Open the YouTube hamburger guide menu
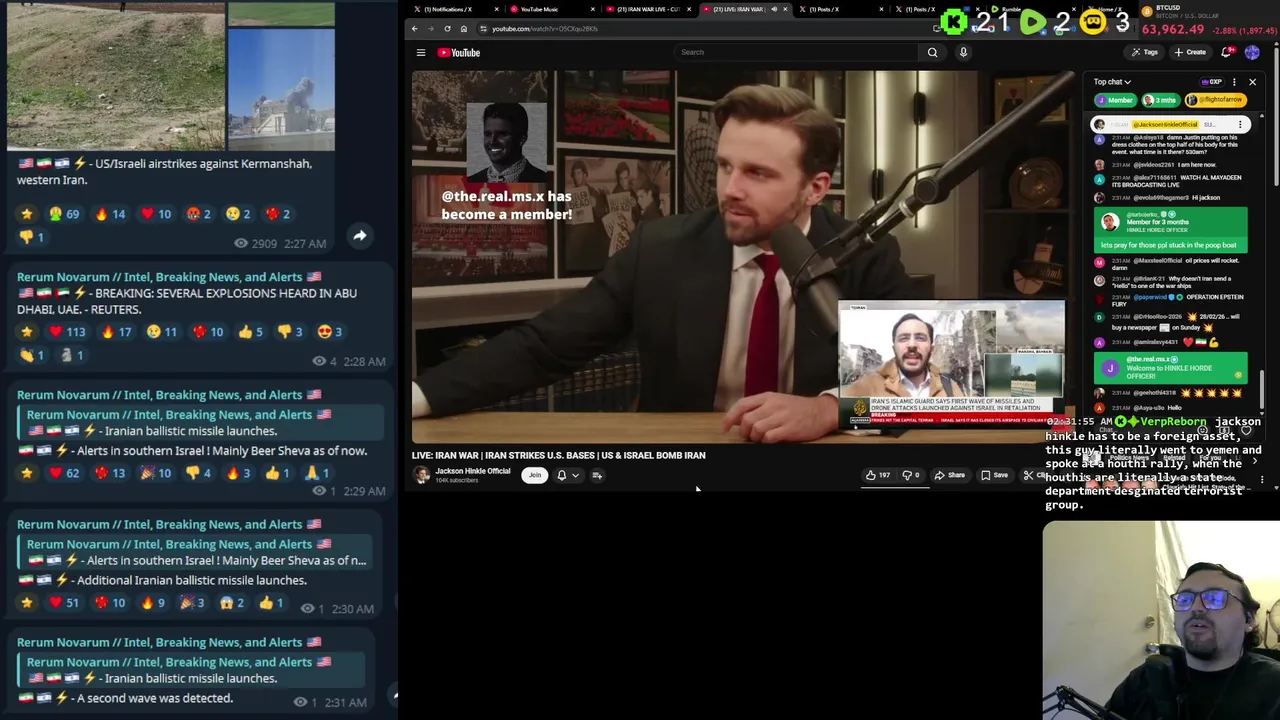The image size is (1280, 720). coord(421,52)
